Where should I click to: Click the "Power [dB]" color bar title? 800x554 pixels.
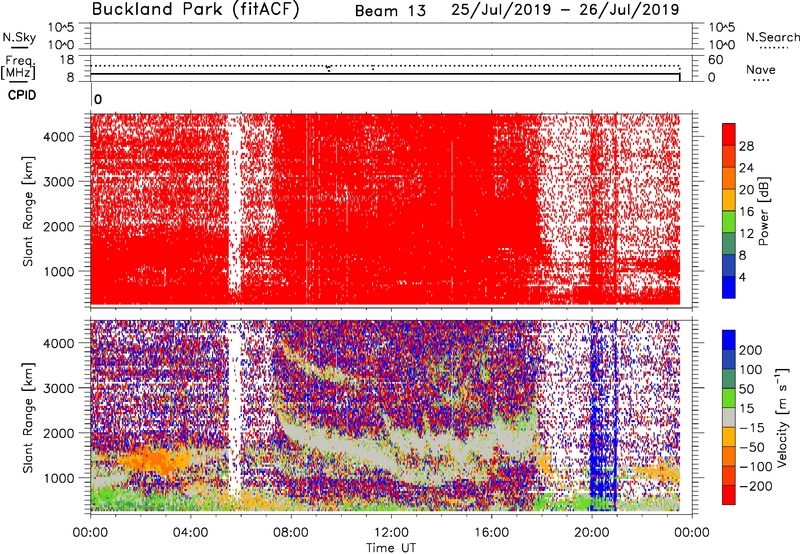(763, 211)
